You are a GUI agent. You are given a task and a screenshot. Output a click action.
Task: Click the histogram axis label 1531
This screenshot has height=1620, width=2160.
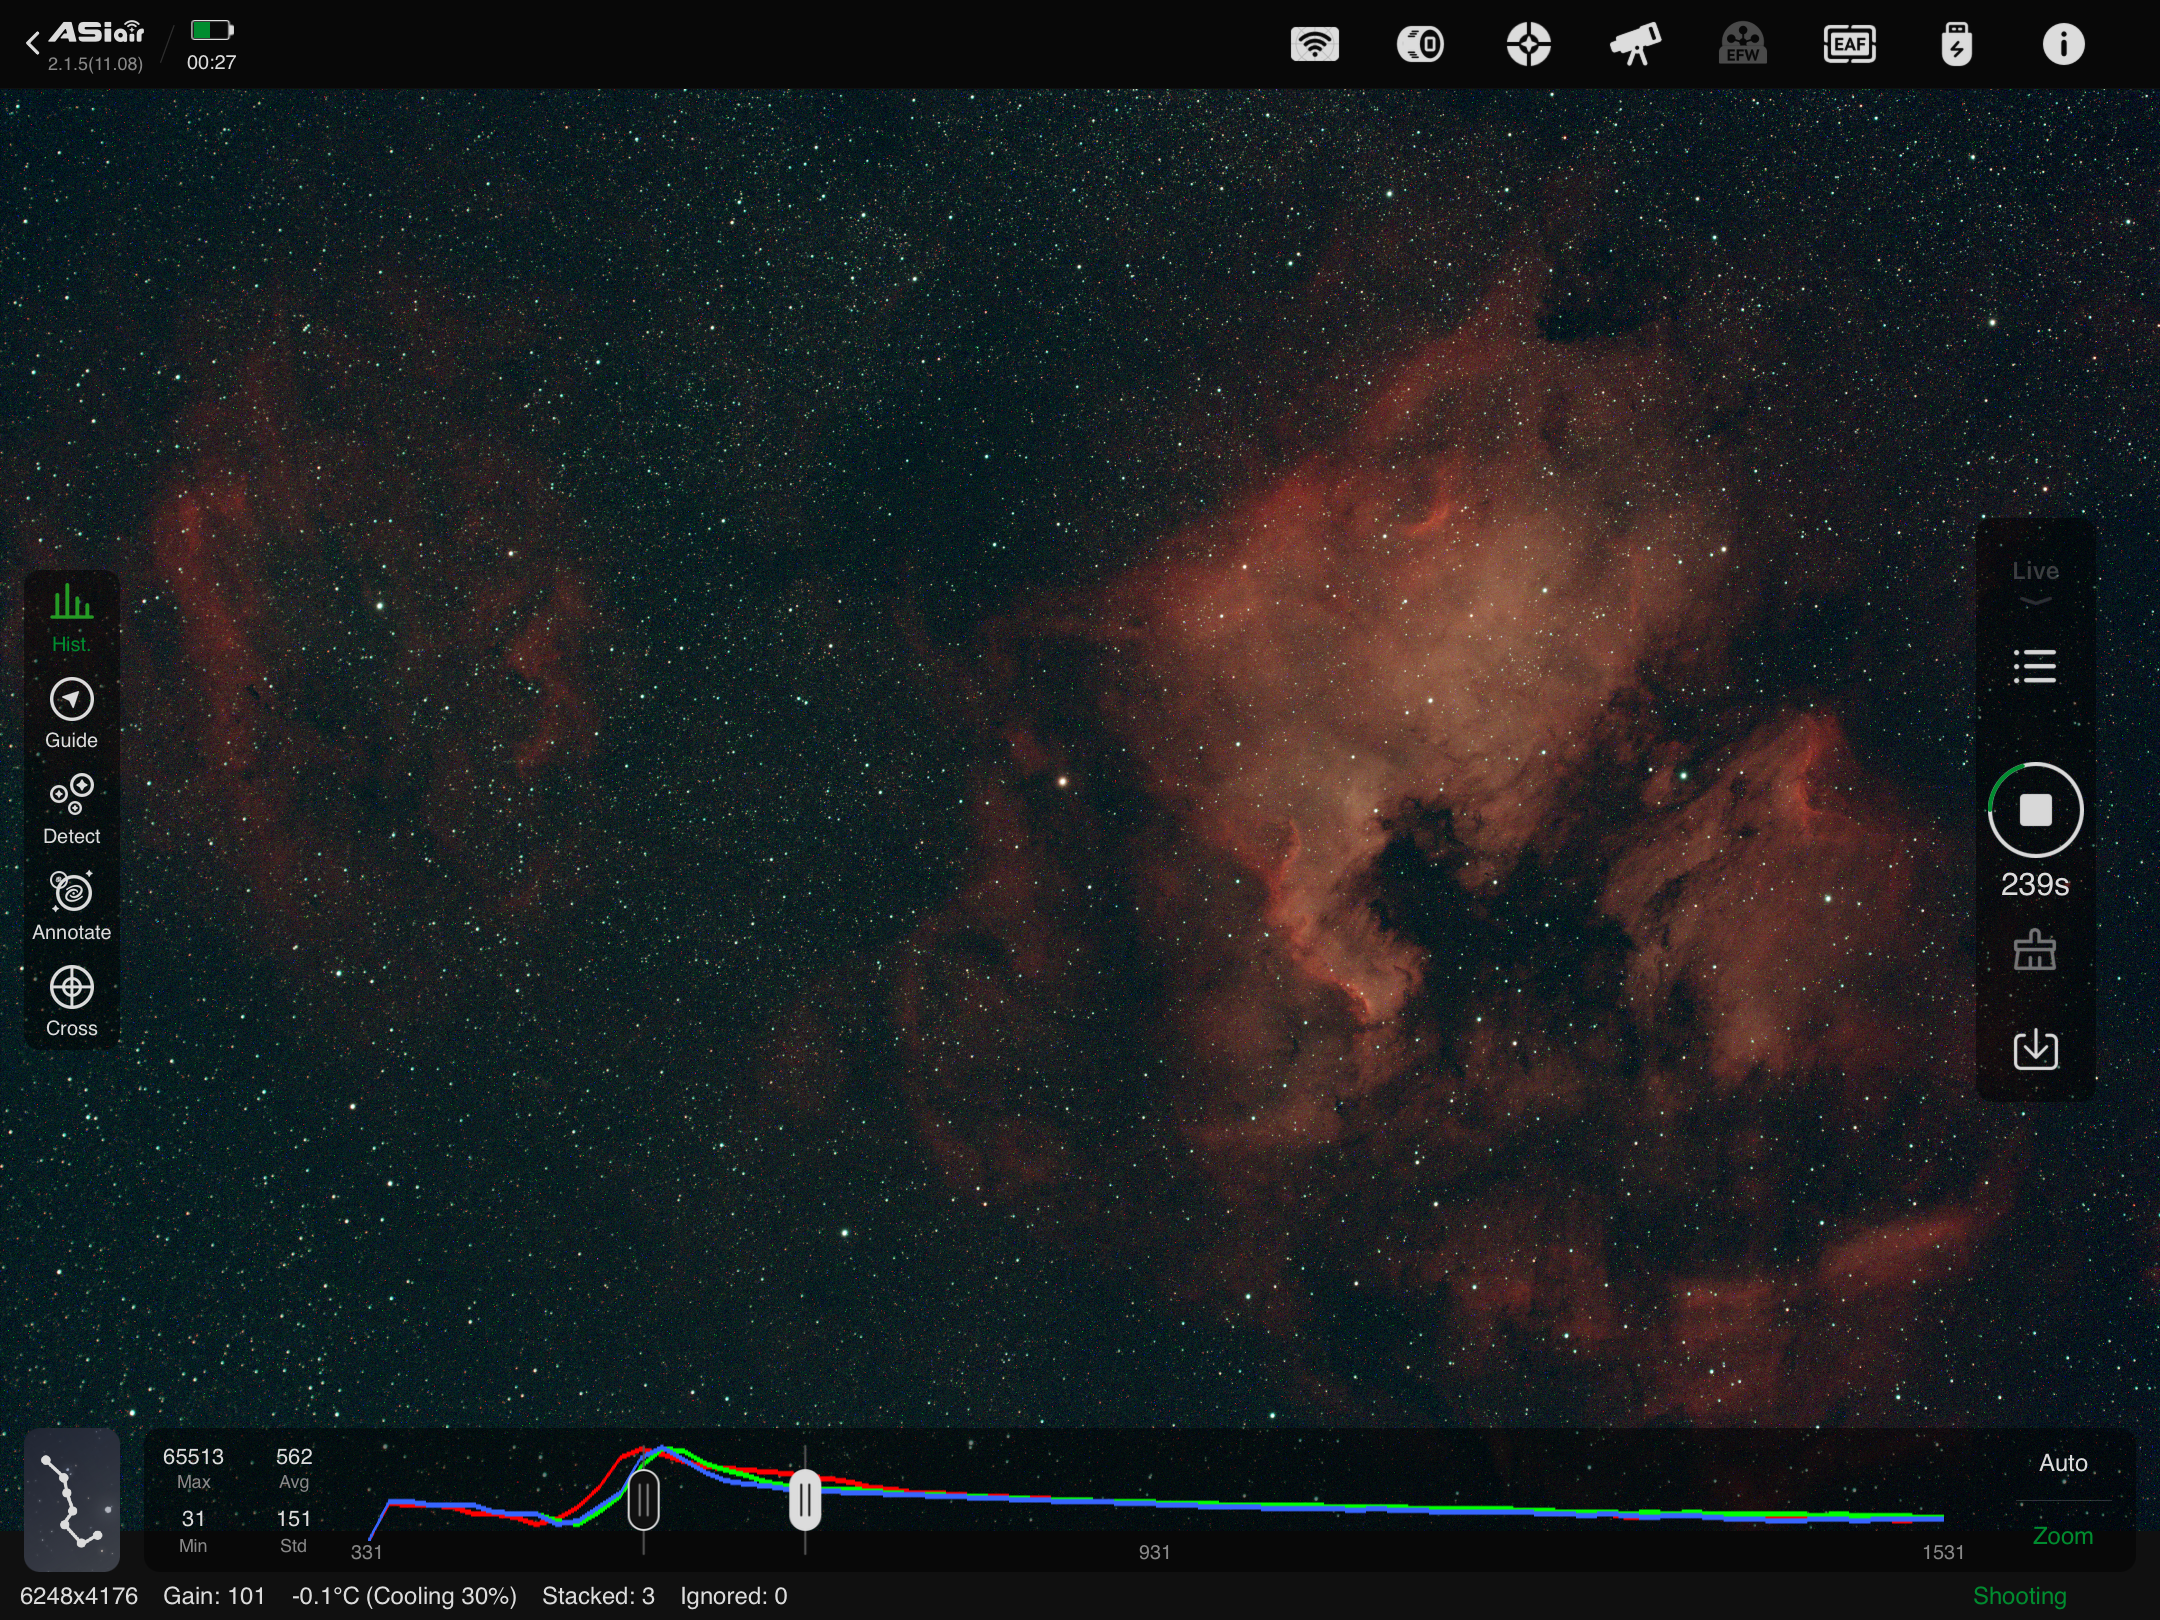(1942, 1552)
